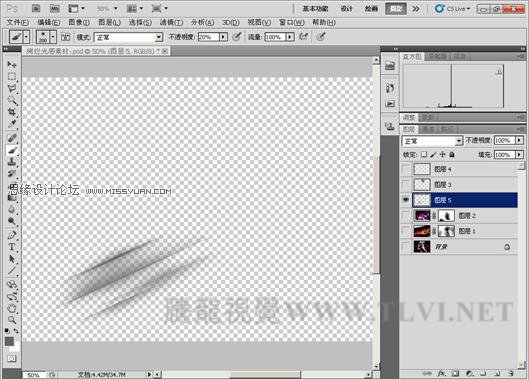The width and height of the screenshot is (529, 380).
Task: Switch to the 绘画 workspace
Action: pyautogui.click(x=371, y=9)
